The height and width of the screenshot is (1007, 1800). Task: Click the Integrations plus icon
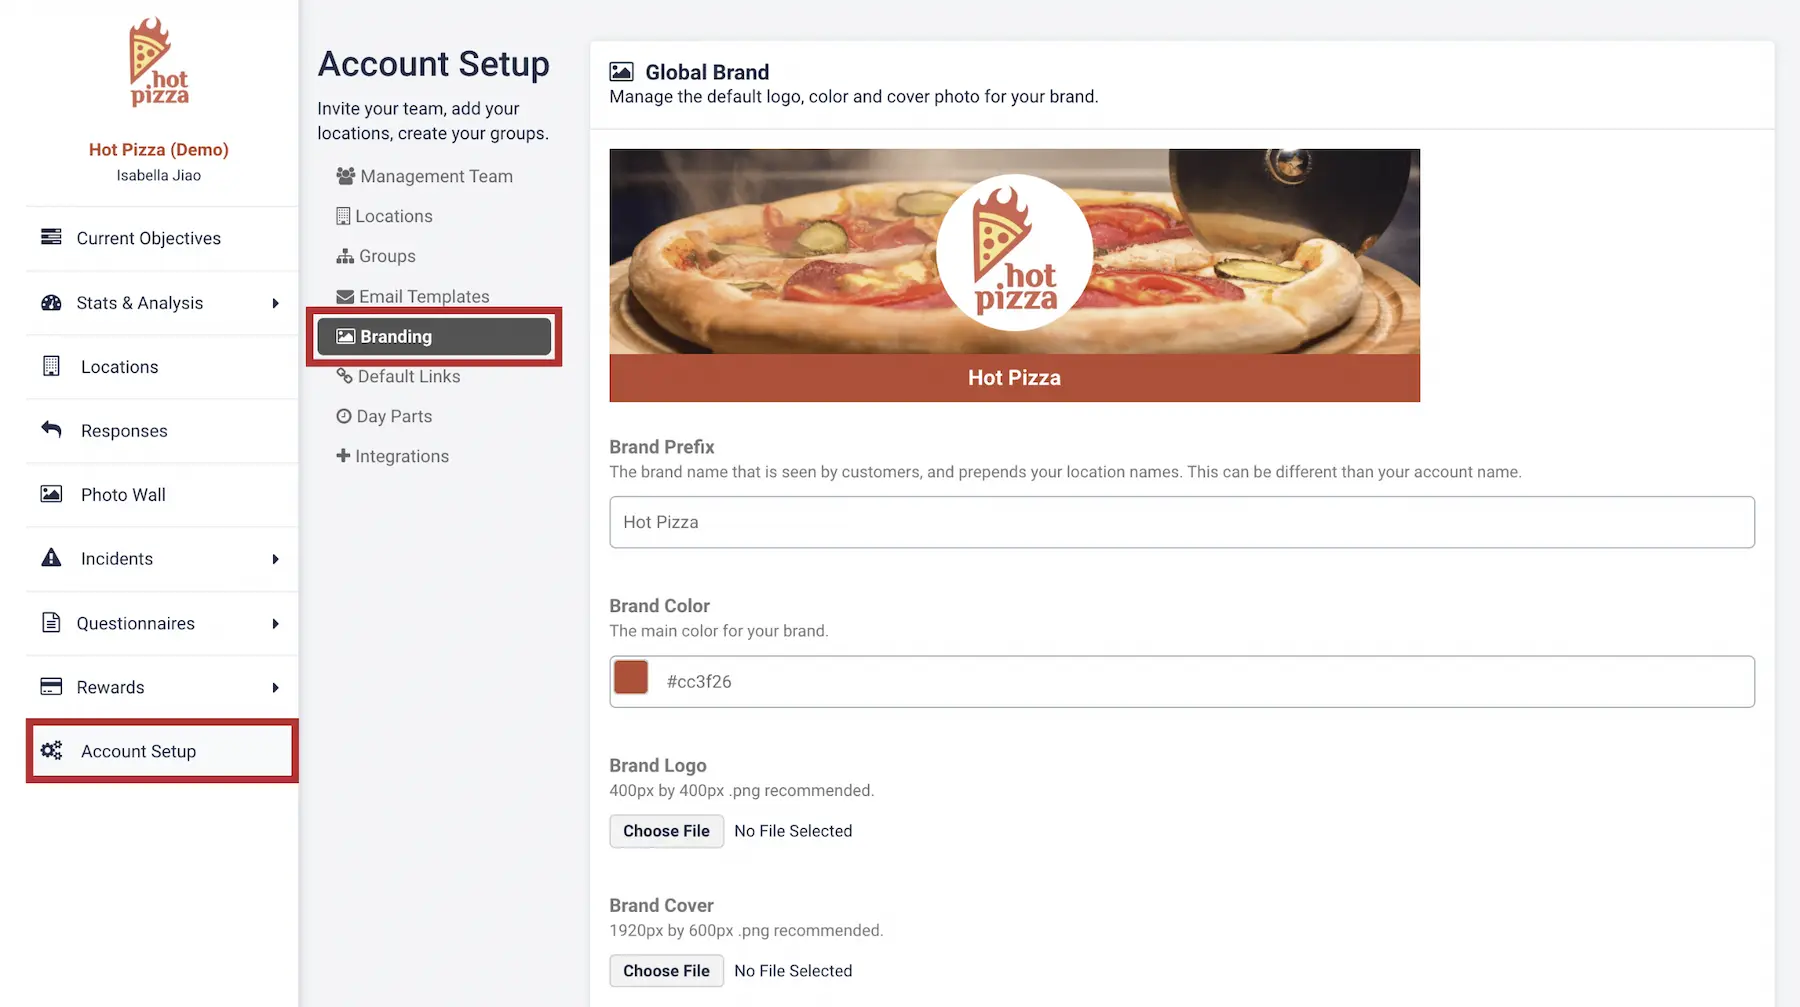[343, 456]
